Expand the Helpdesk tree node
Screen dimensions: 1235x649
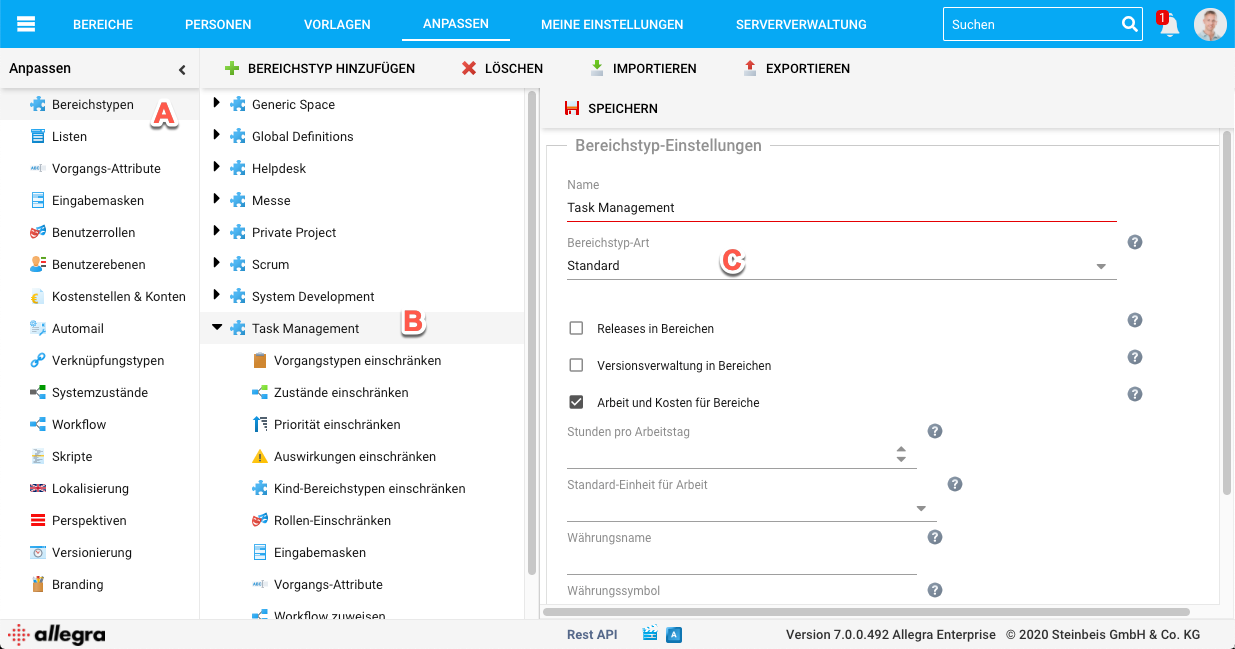pos(217,167)
